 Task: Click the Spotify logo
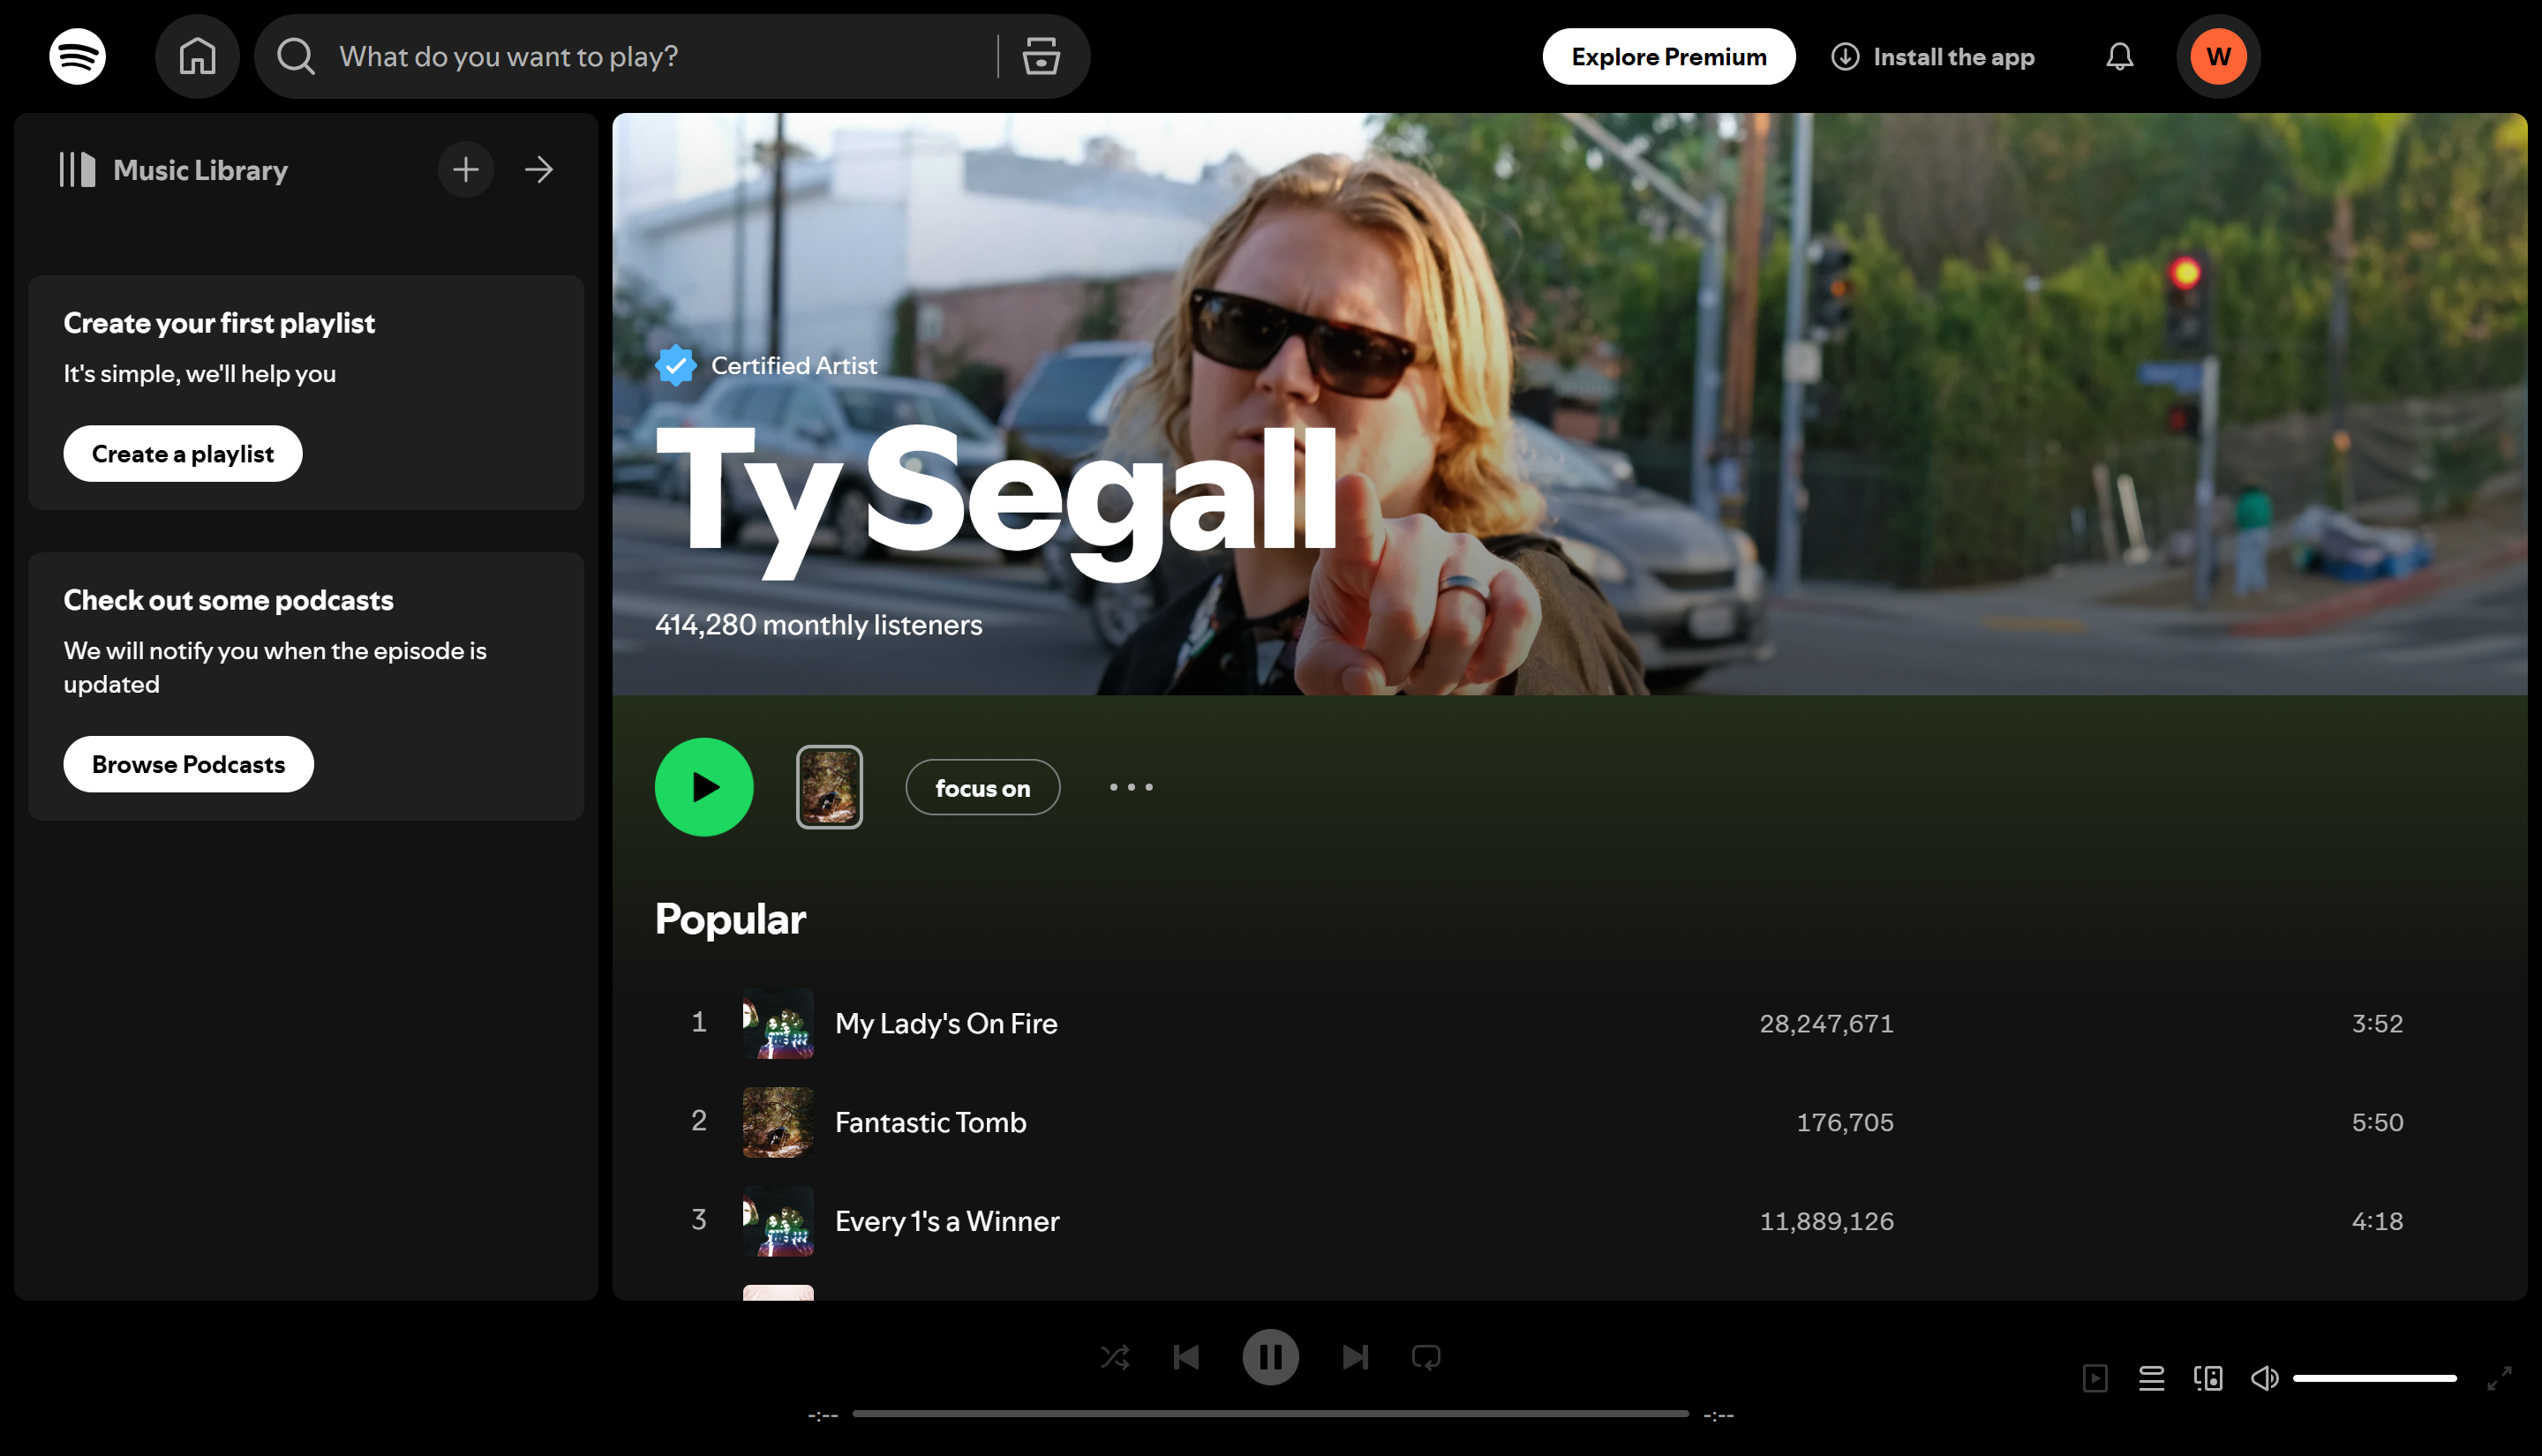pos(77,57)
